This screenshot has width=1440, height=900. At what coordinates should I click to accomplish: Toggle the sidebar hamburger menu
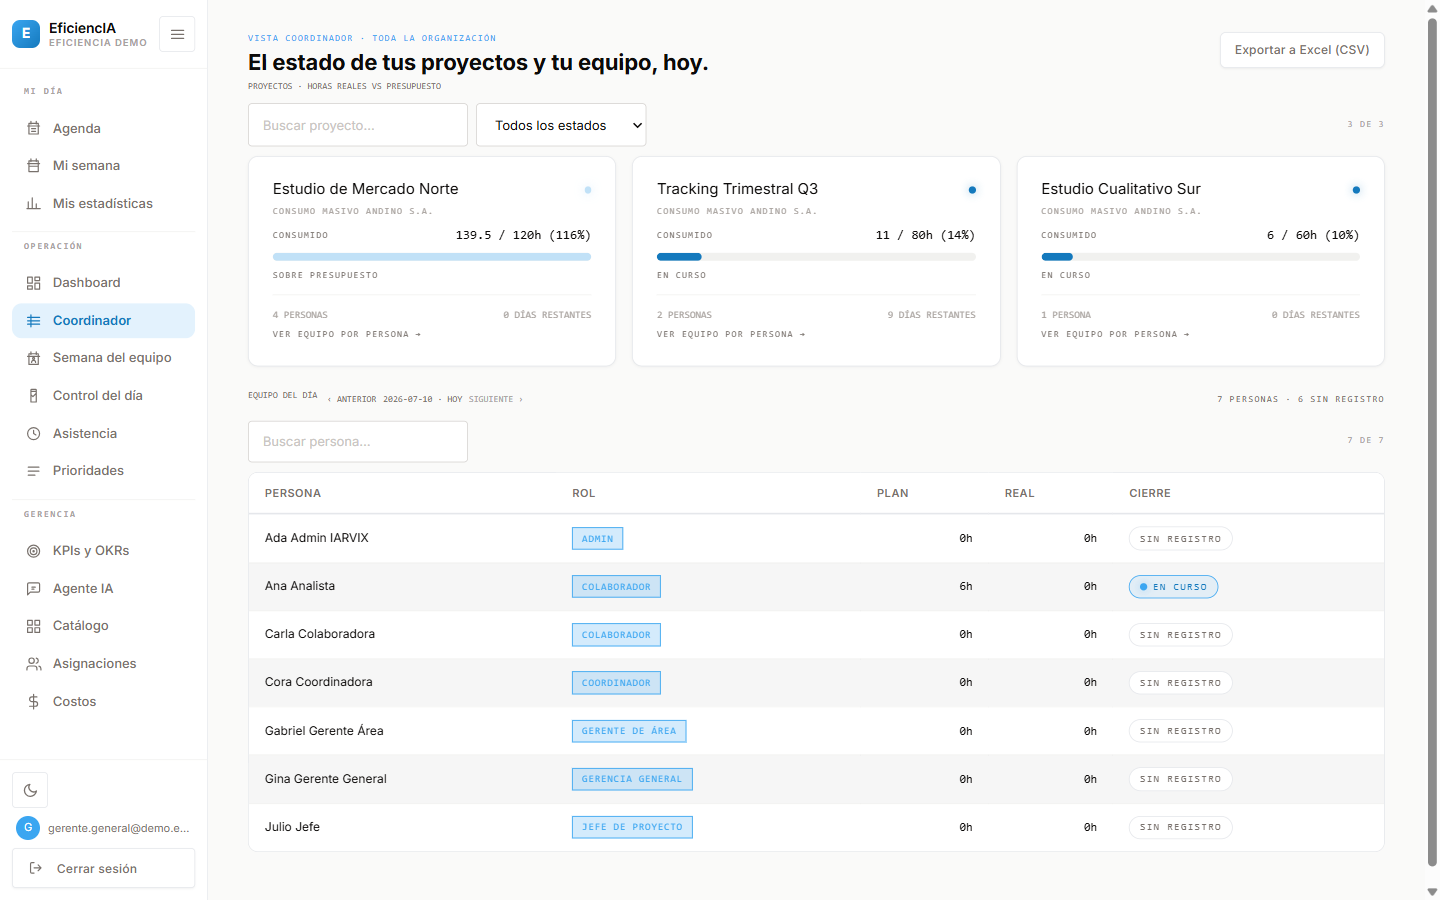(x=177, y=34)
